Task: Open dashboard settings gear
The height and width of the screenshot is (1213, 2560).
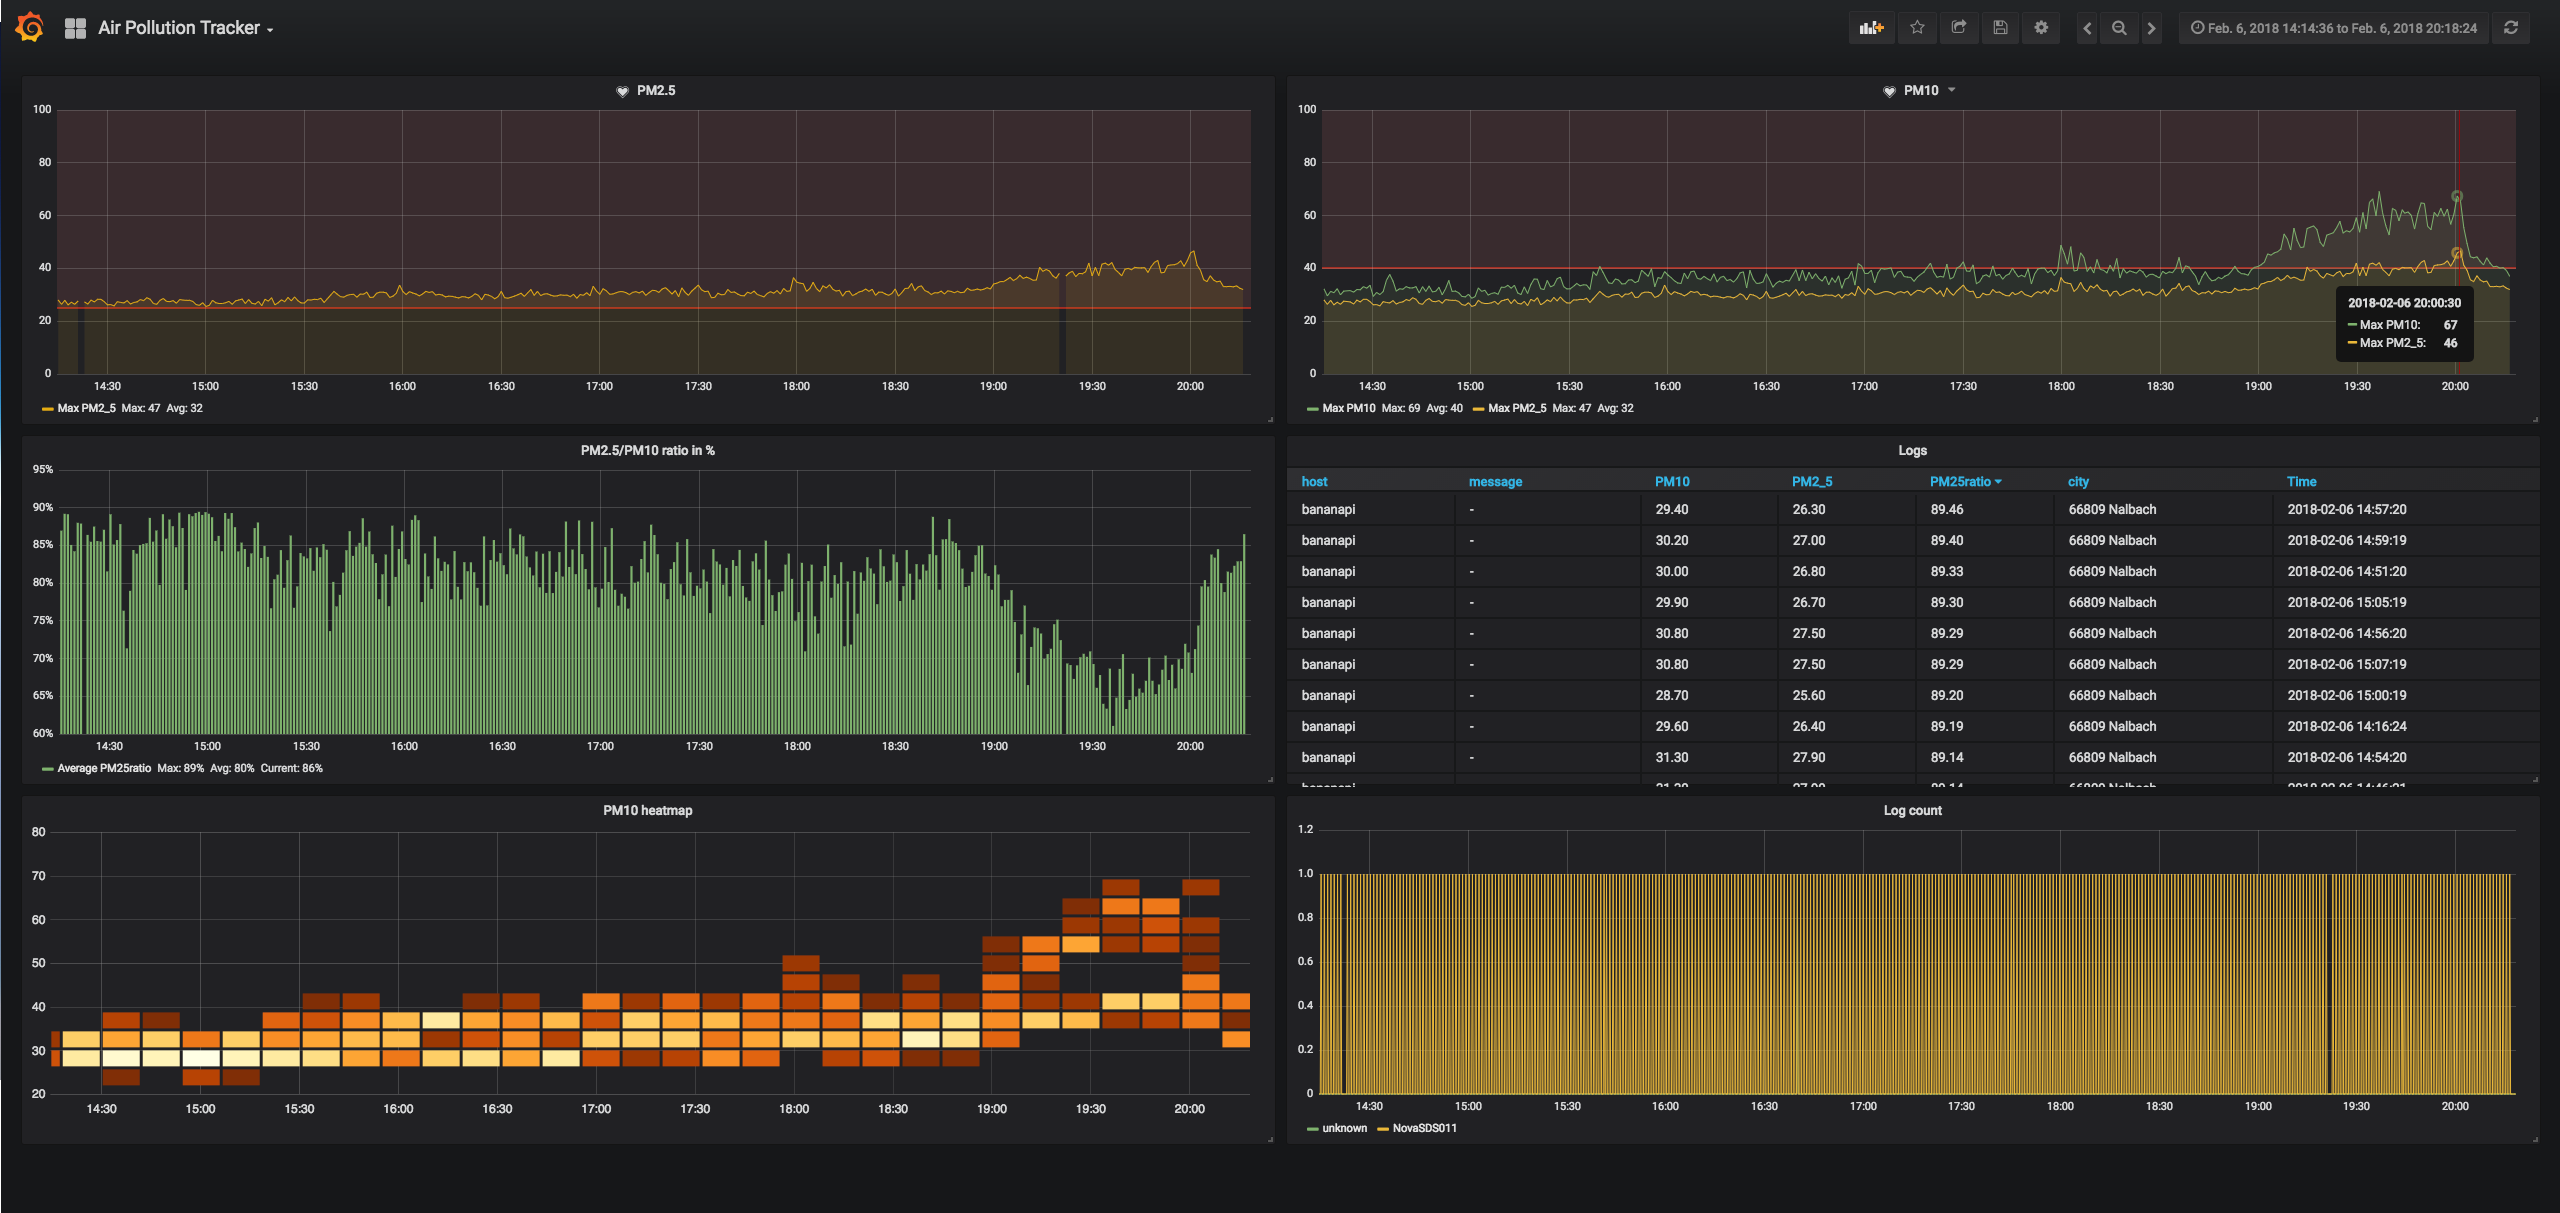Action: point(2041,28)
